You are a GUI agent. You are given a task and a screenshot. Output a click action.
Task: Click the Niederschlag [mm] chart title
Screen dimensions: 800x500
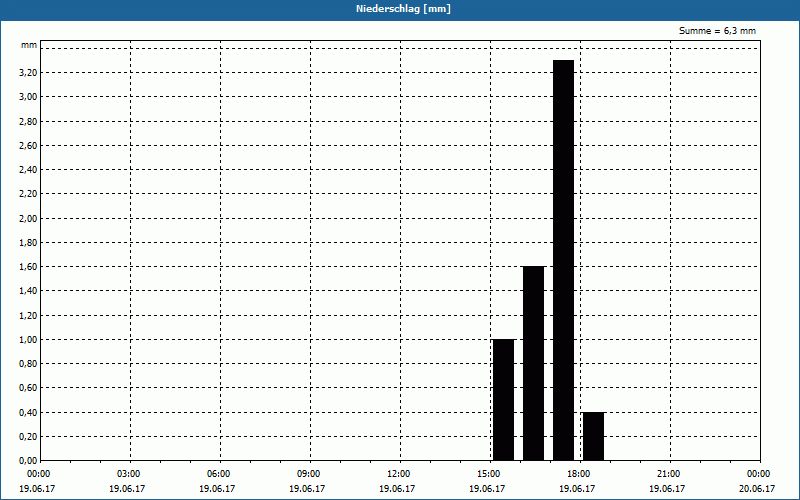(403, 9)
